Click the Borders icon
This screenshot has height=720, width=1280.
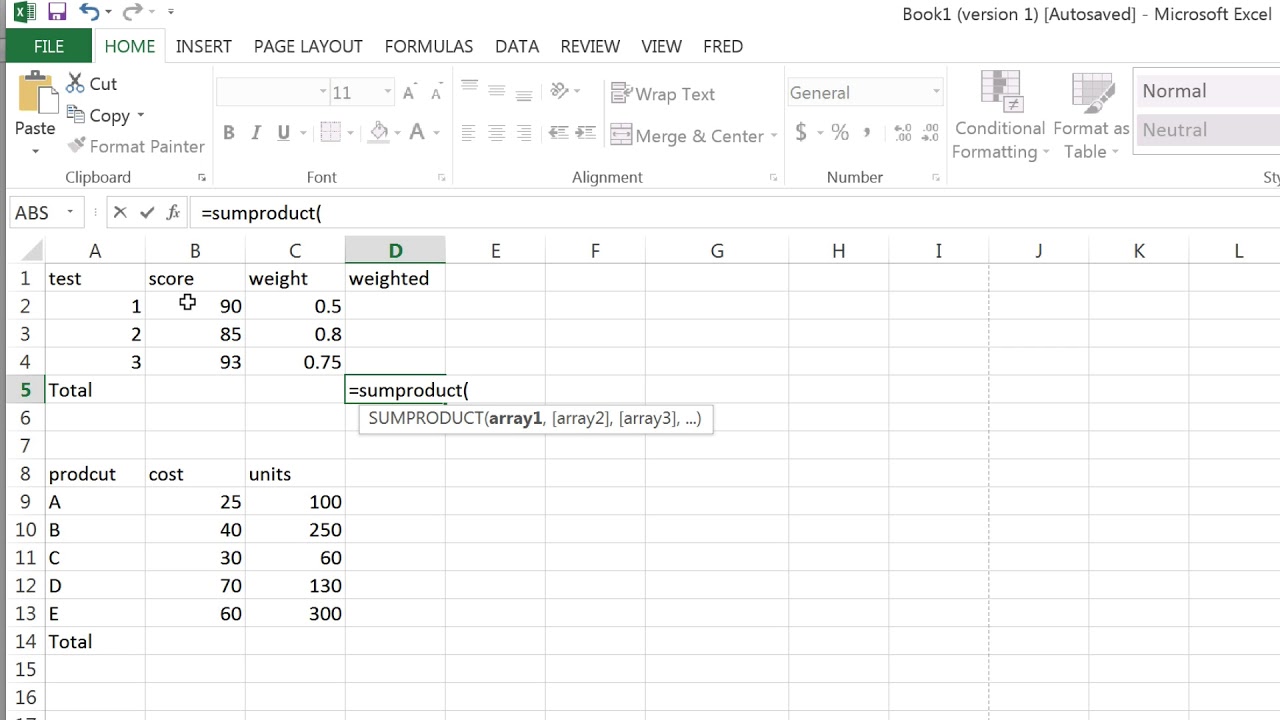click(330, 133)
